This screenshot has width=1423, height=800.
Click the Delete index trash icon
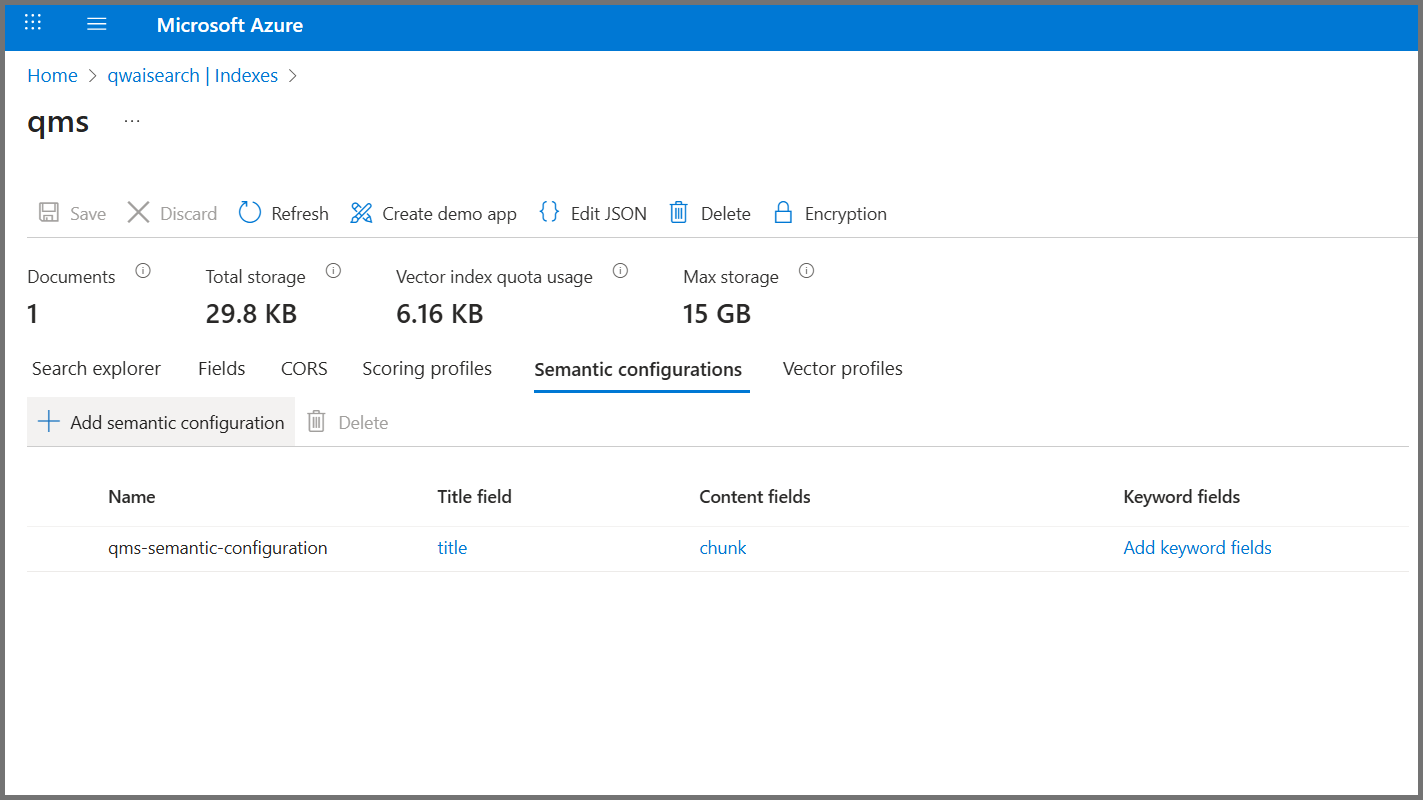coord(679,212)
